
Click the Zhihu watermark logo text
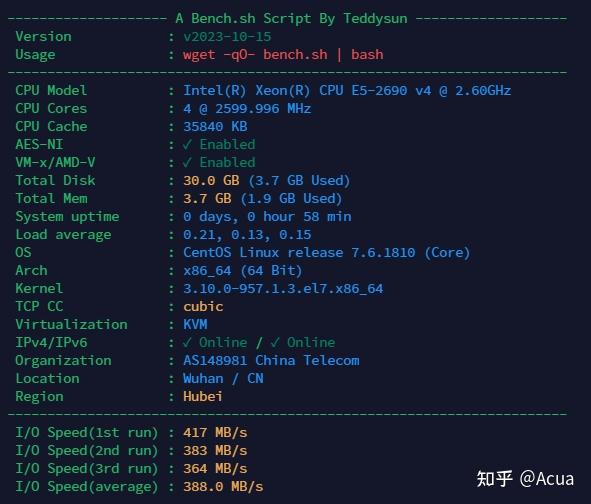495,479
